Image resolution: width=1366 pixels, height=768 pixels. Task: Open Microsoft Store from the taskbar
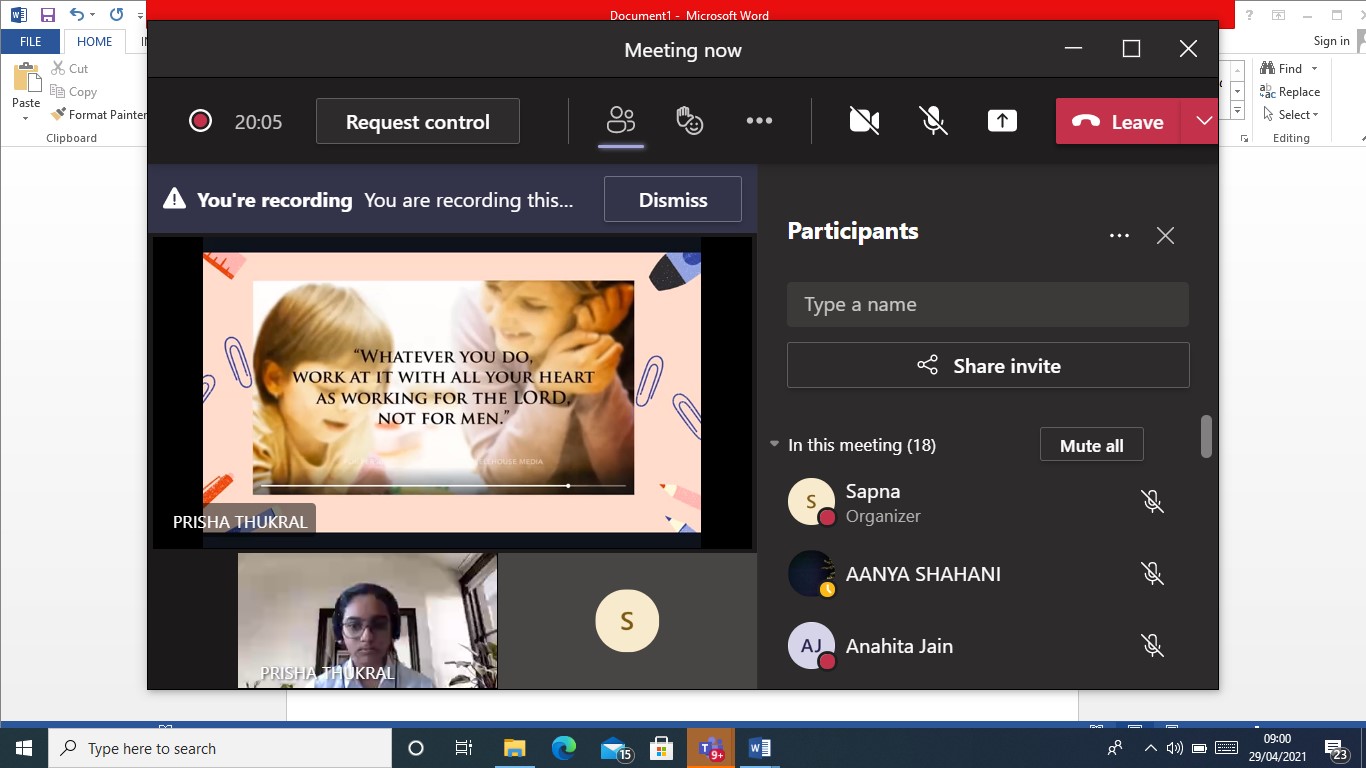[x=661, y=748]
